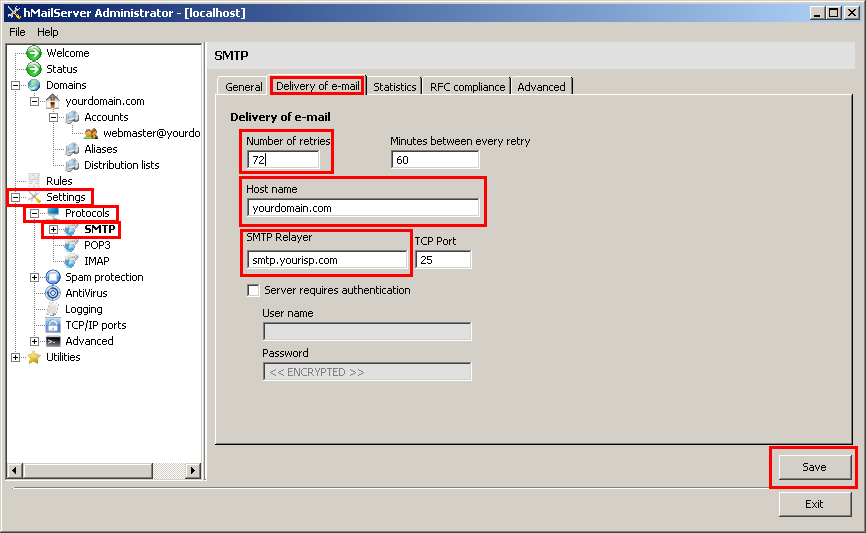Click the Logging icon
This screenshot has height=533, width=866.
[53, 309]
